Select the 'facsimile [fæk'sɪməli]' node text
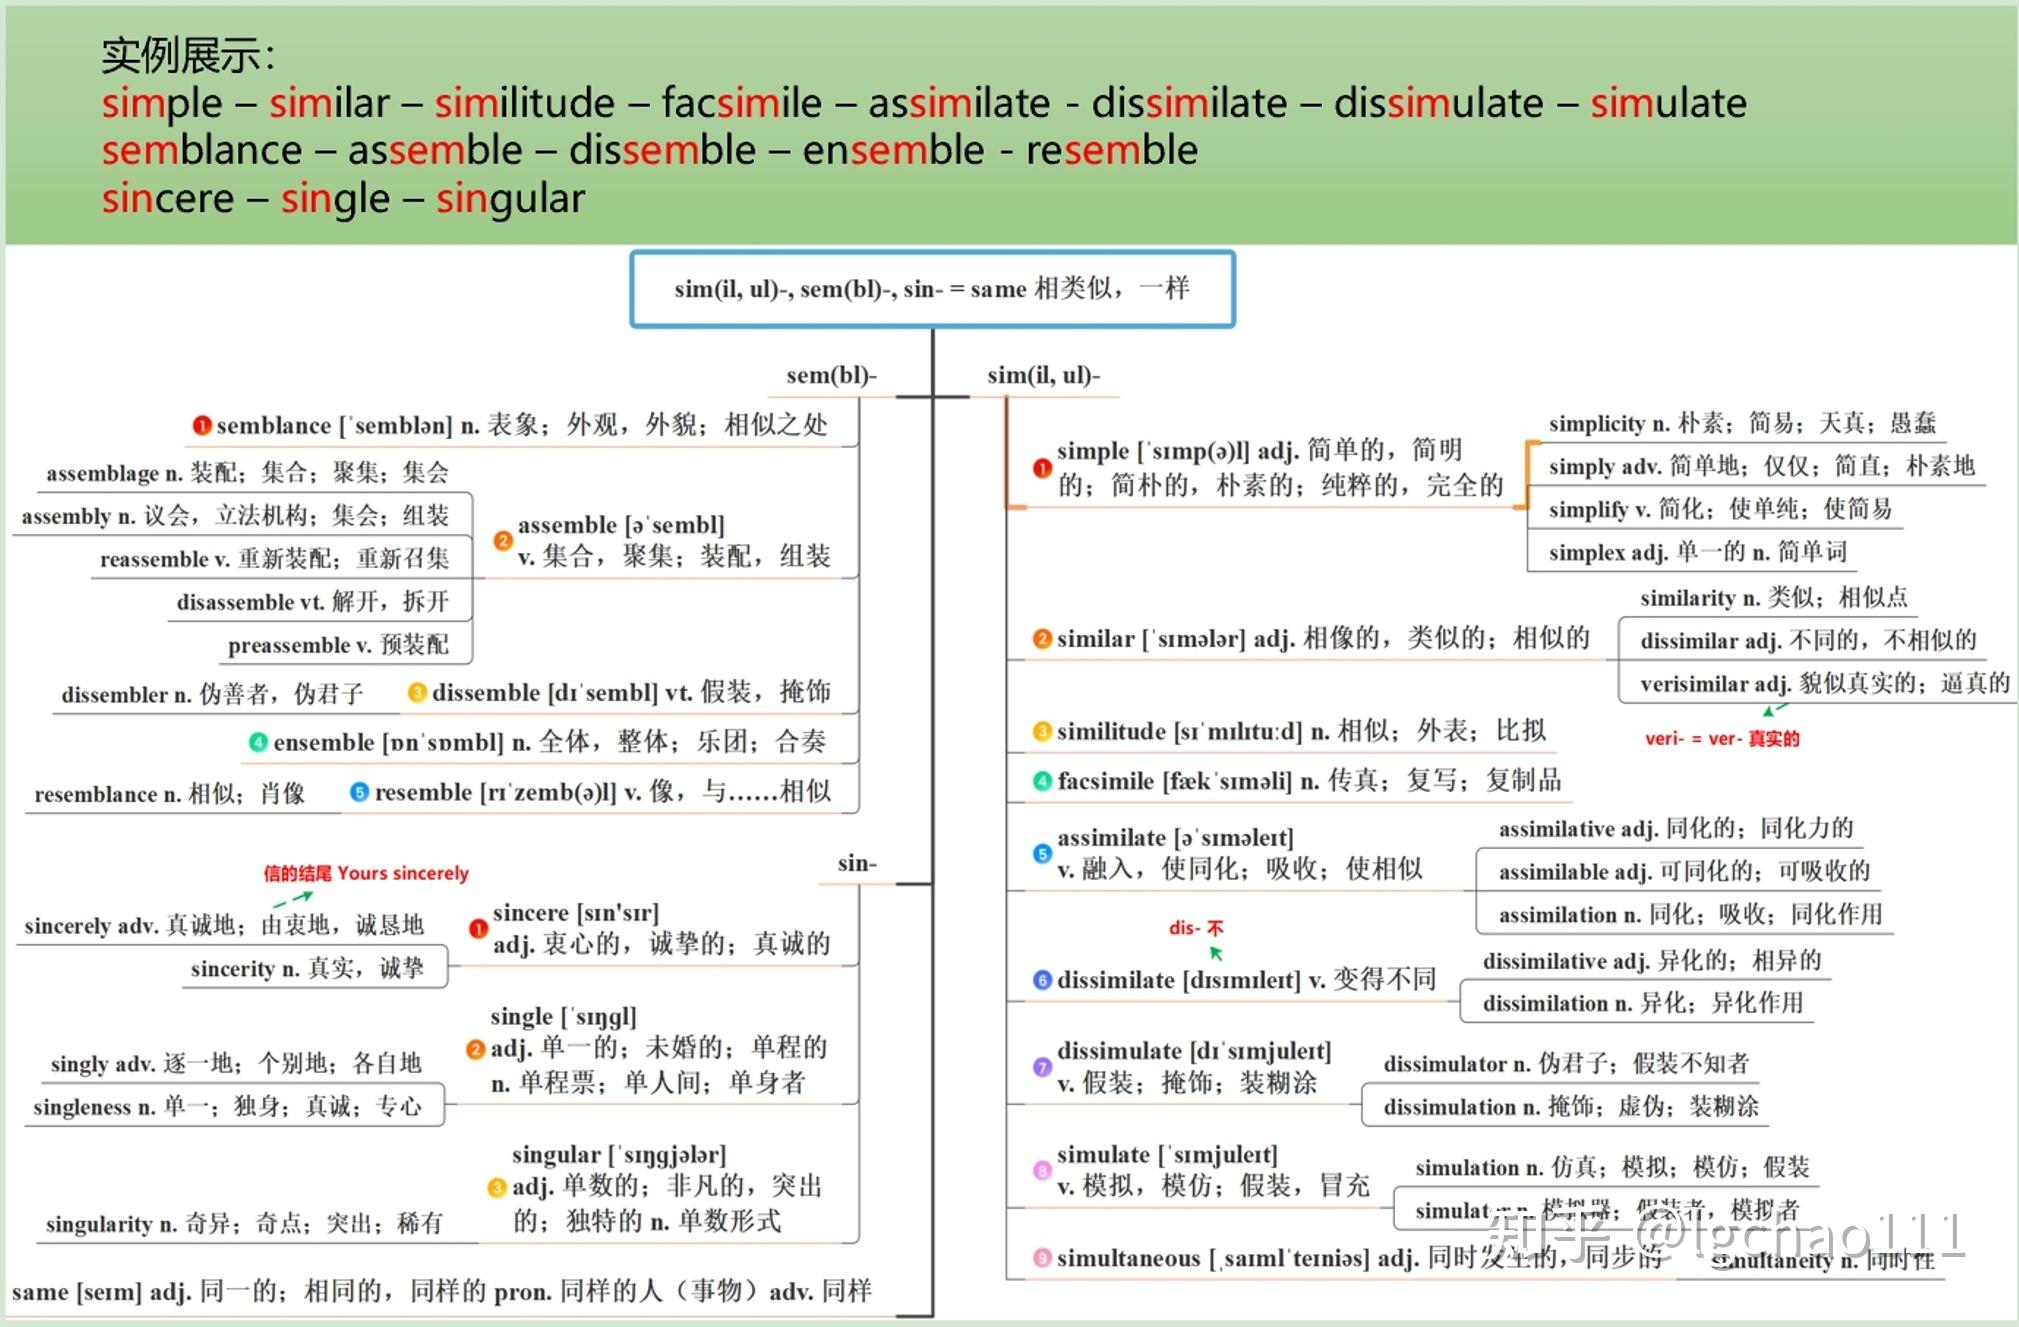Screen dimensions: 2019x1327 point(1309,781)
